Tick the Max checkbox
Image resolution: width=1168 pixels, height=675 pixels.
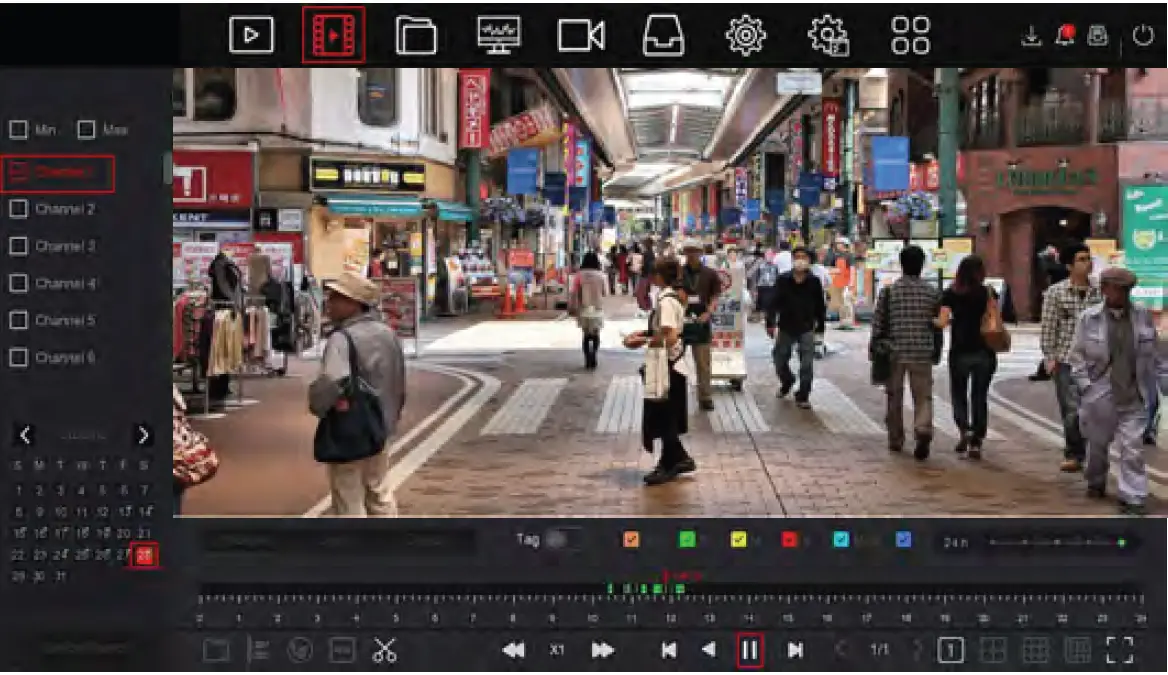(x=86, y=129)
